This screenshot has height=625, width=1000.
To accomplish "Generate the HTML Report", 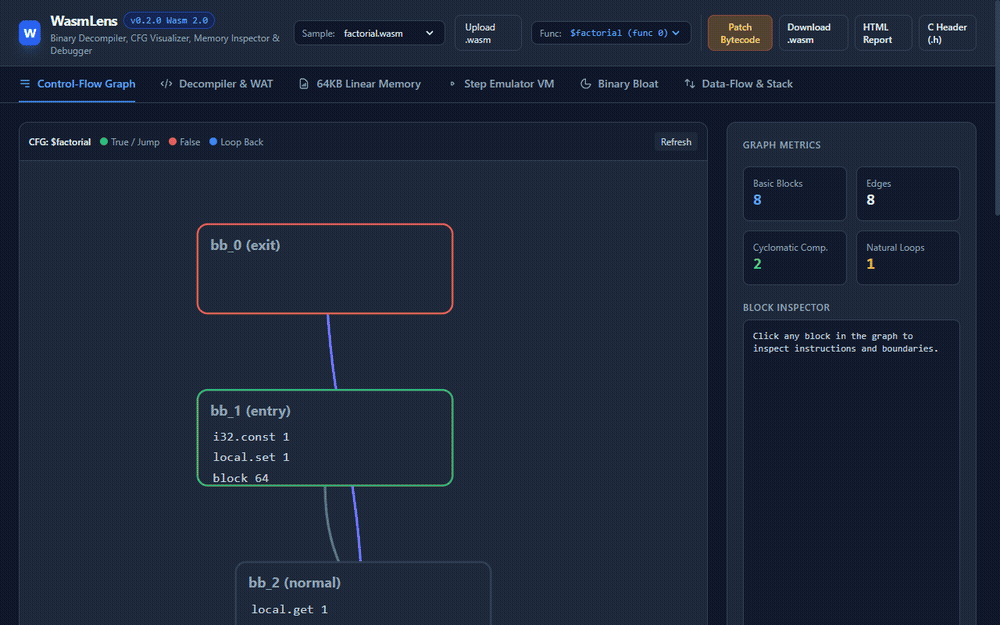I will tap(883, 33).
